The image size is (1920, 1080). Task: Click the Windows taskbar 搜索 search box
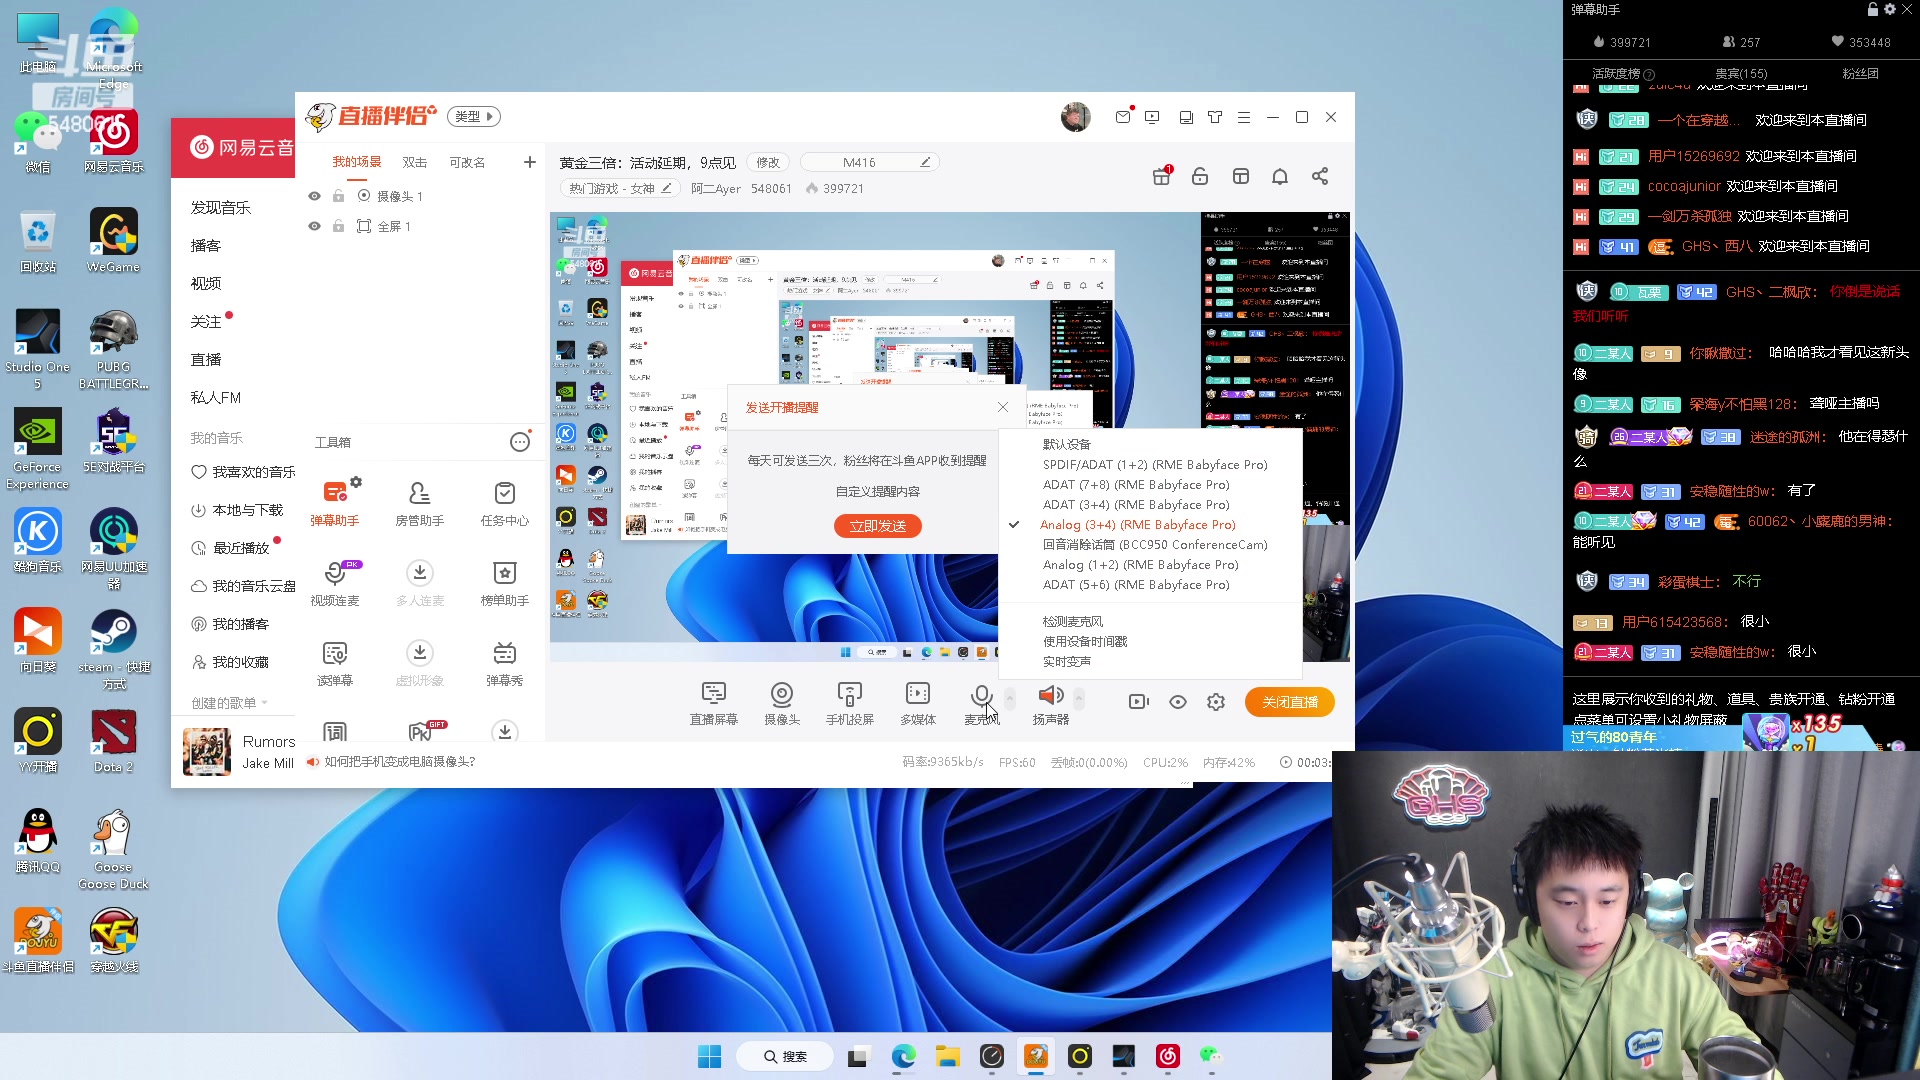pyautogui.click(x=785, y=1056)
